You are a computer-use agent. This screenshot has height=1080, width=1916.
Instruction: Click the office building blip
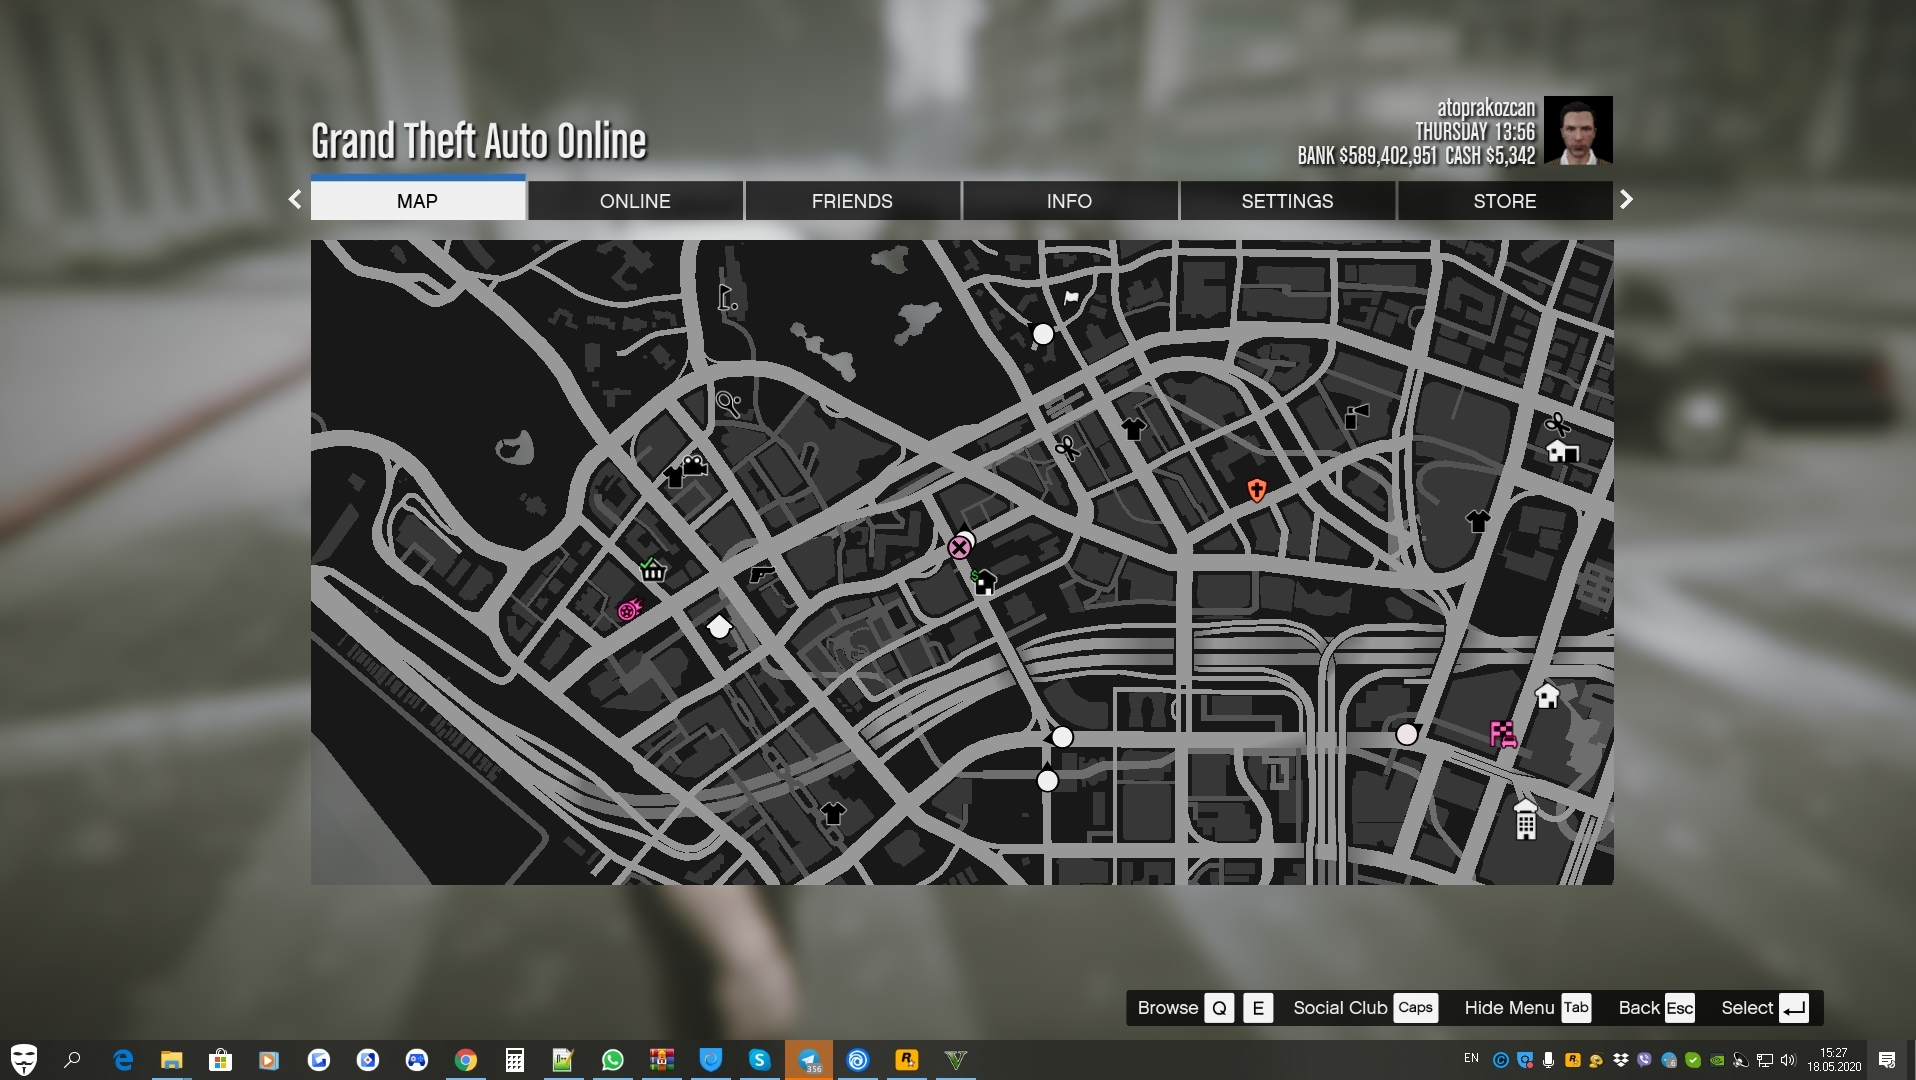coord(1525,820)
